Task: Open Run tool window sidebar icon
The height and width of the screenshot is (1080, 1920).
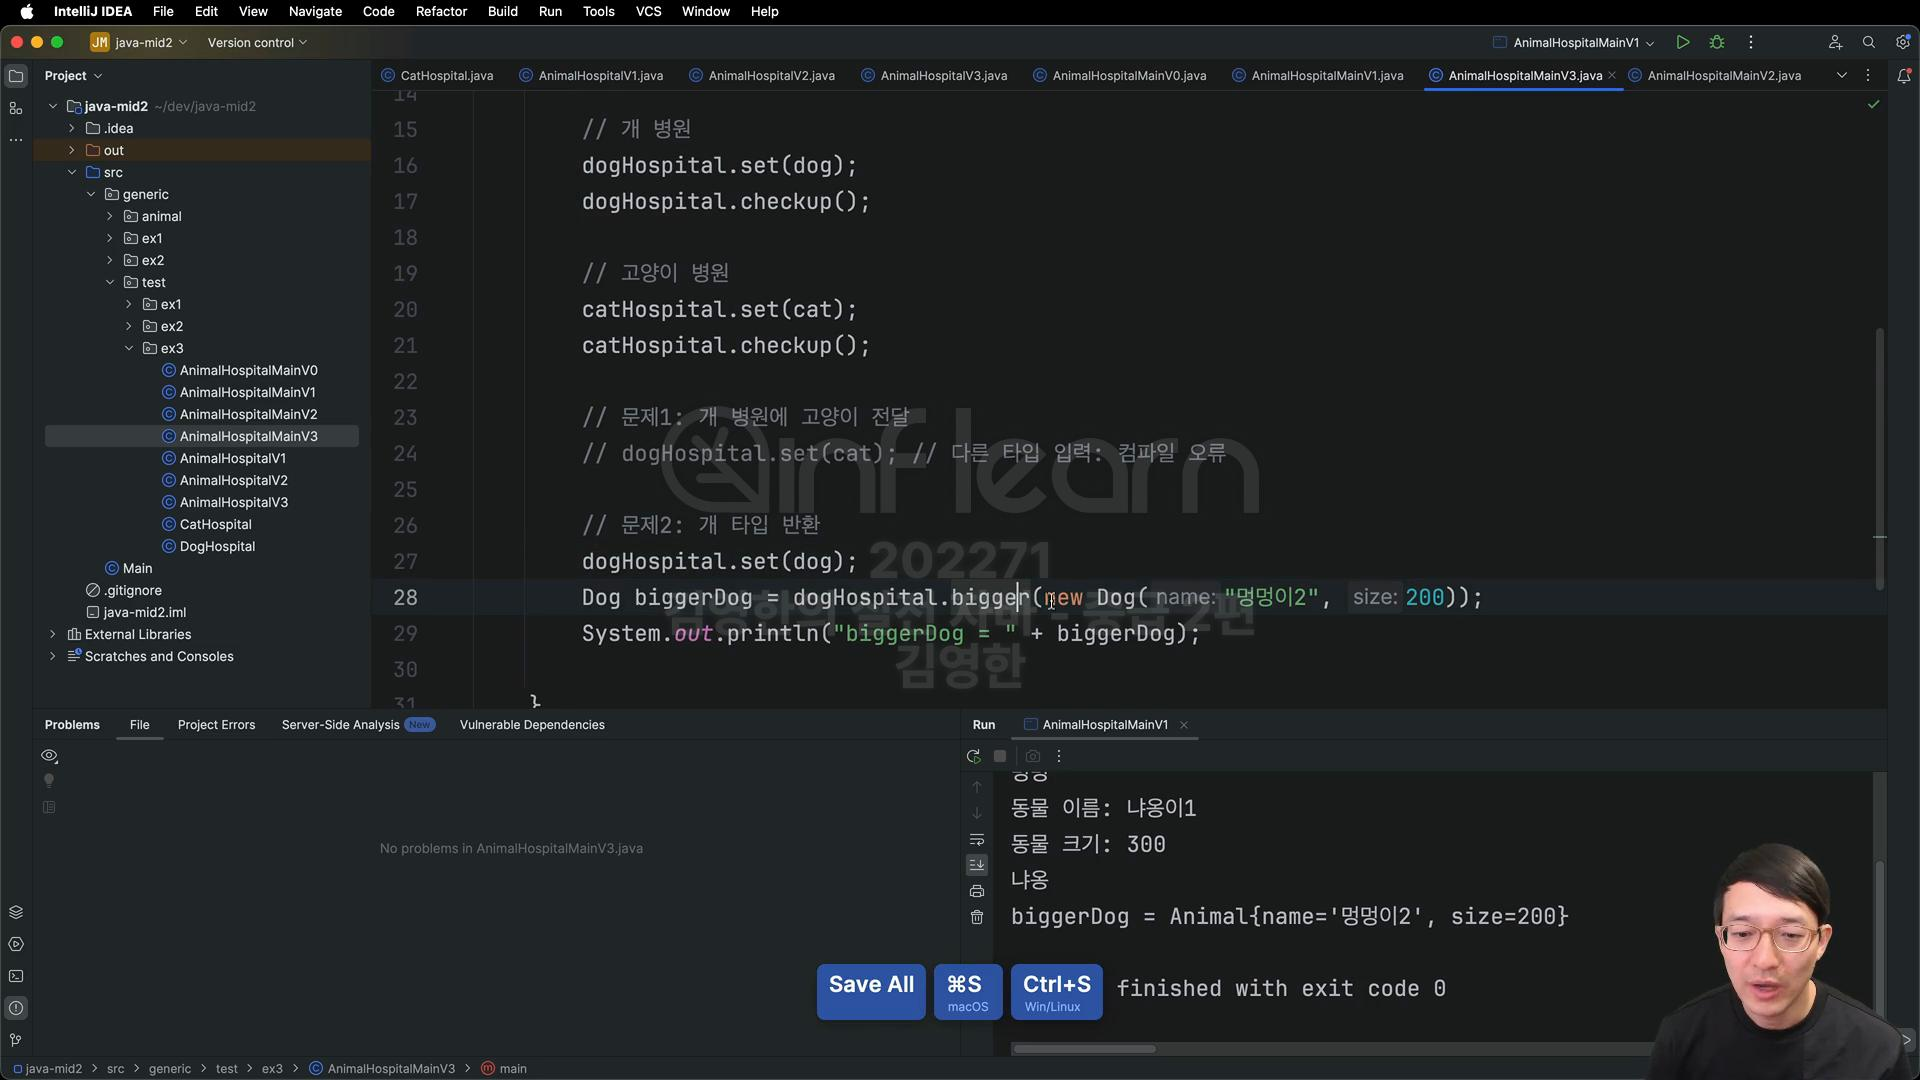Action: click(16, 944)
